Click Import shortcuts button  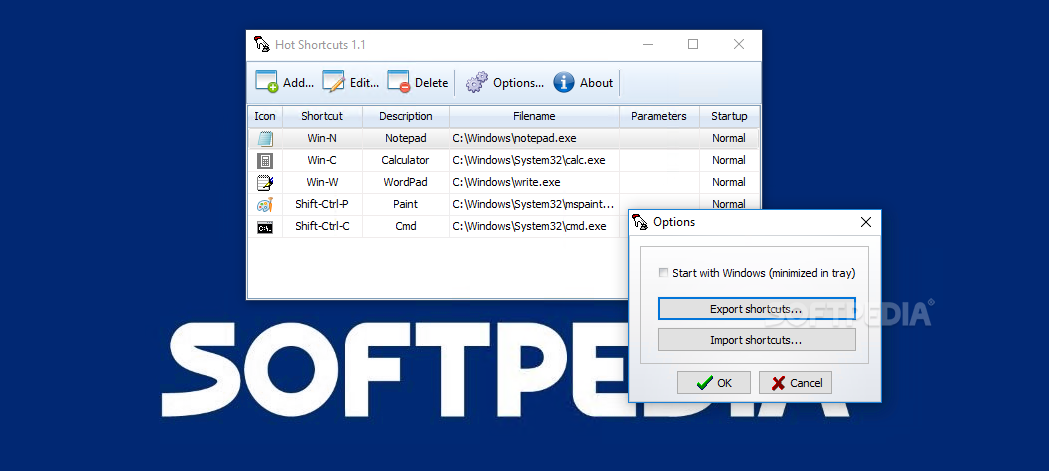pyautogui.click(x=757, y=340)
